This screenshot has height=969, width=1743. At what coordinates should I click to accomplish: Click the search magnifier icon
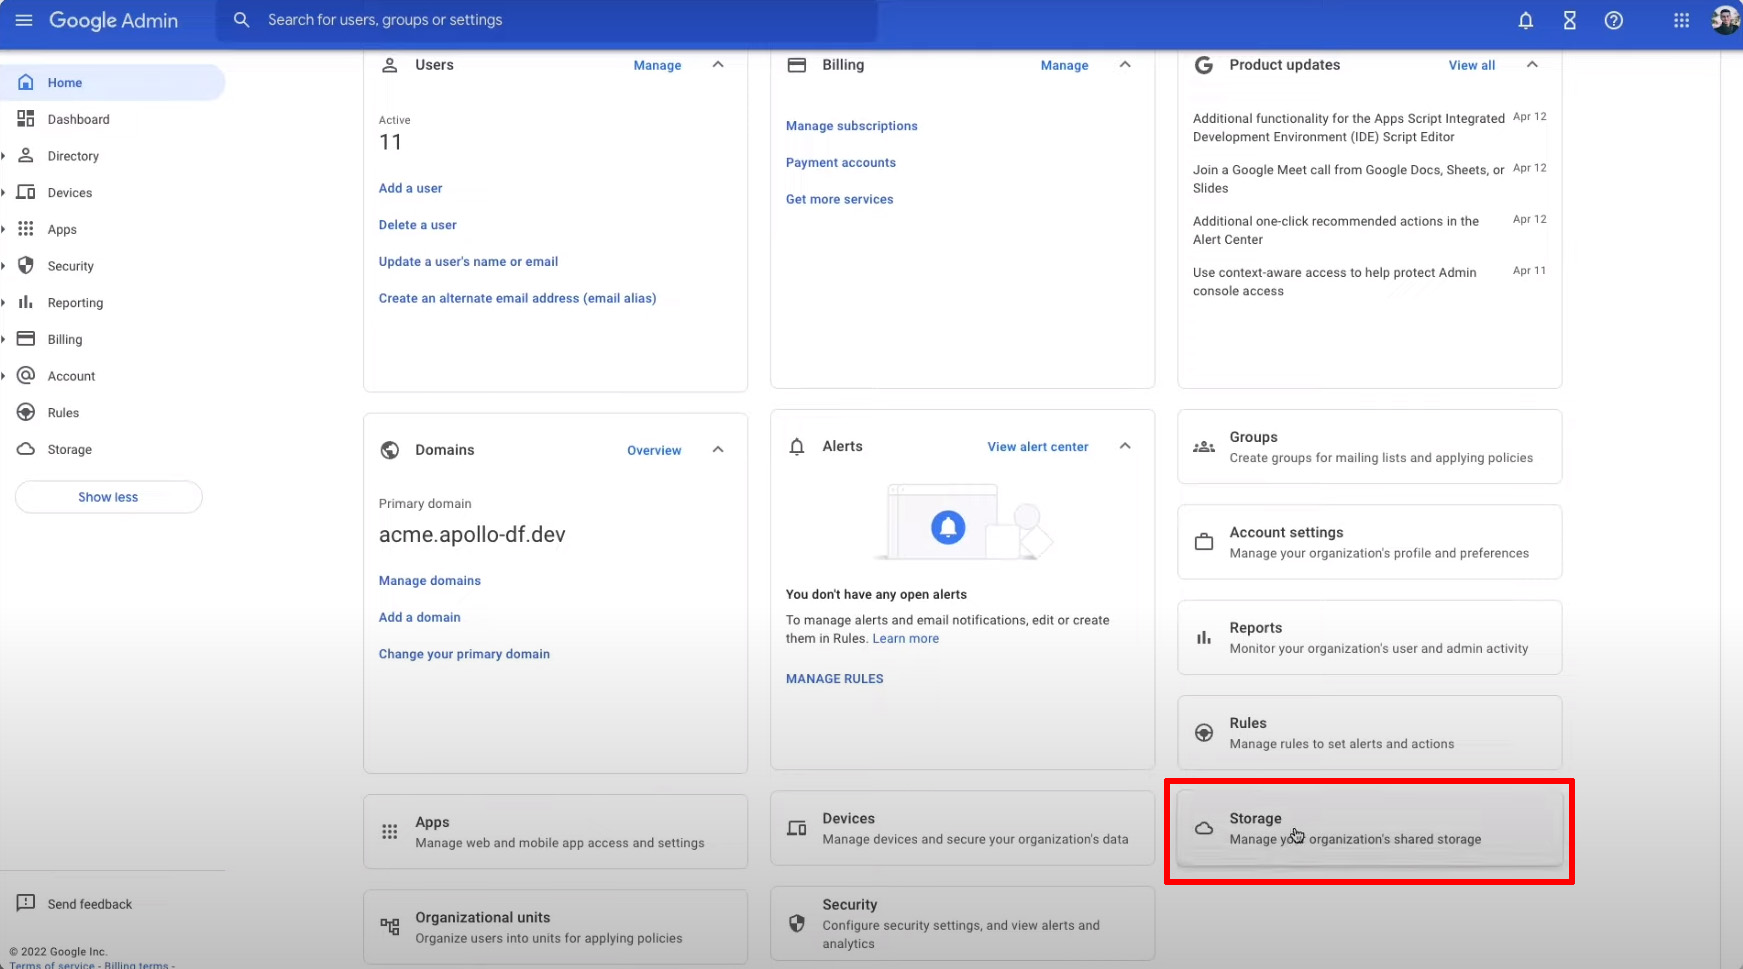(x=241, y=20)
